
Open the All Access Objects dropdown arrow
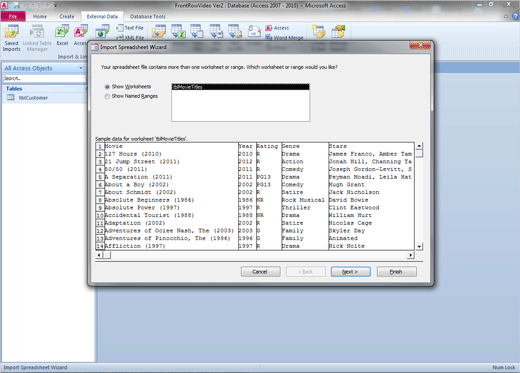81,68
